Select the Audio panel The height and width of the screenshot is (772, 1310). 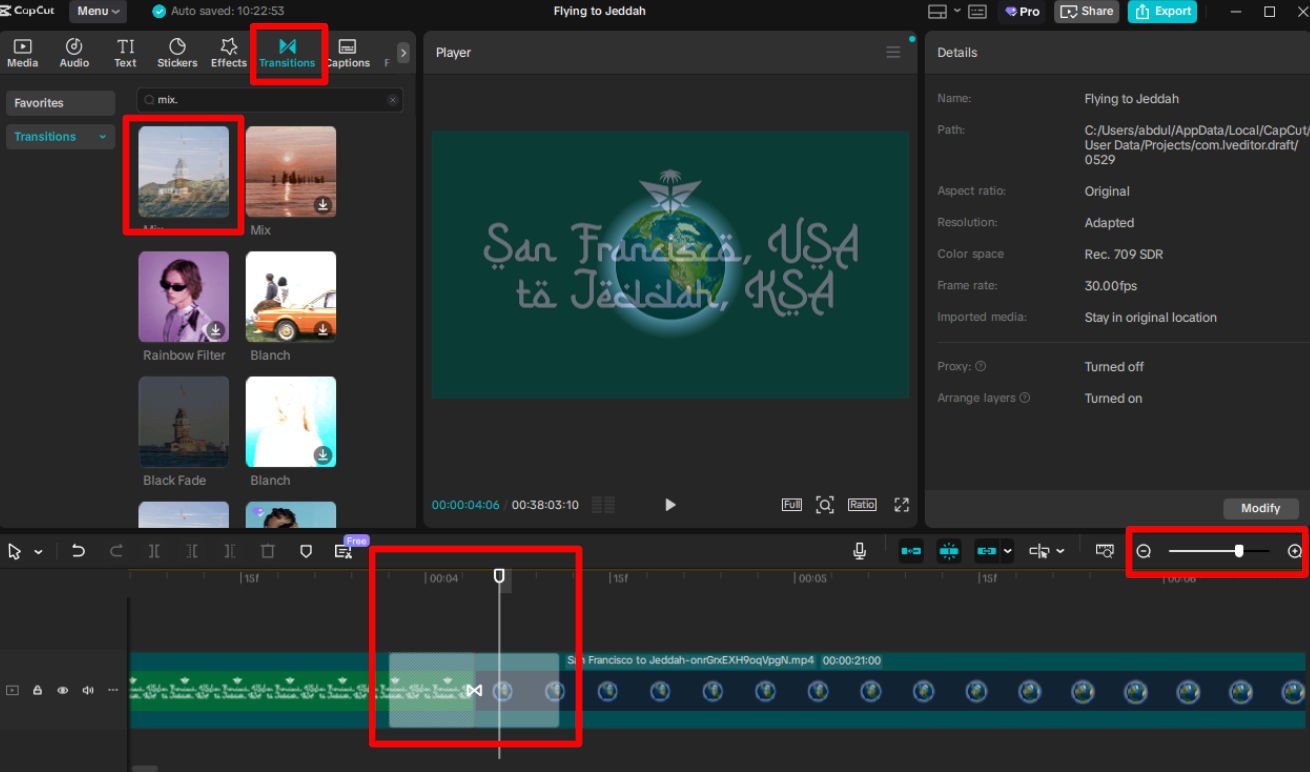[73, 52]
